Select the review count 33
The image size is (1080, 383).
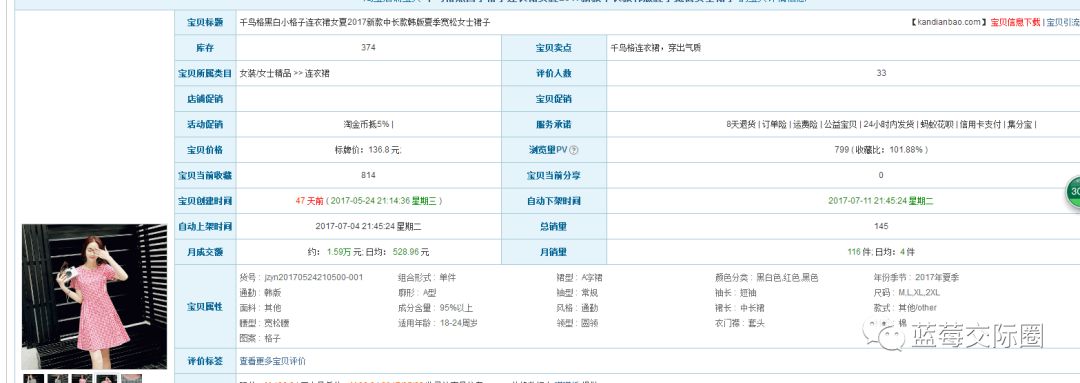pos(881,74)
